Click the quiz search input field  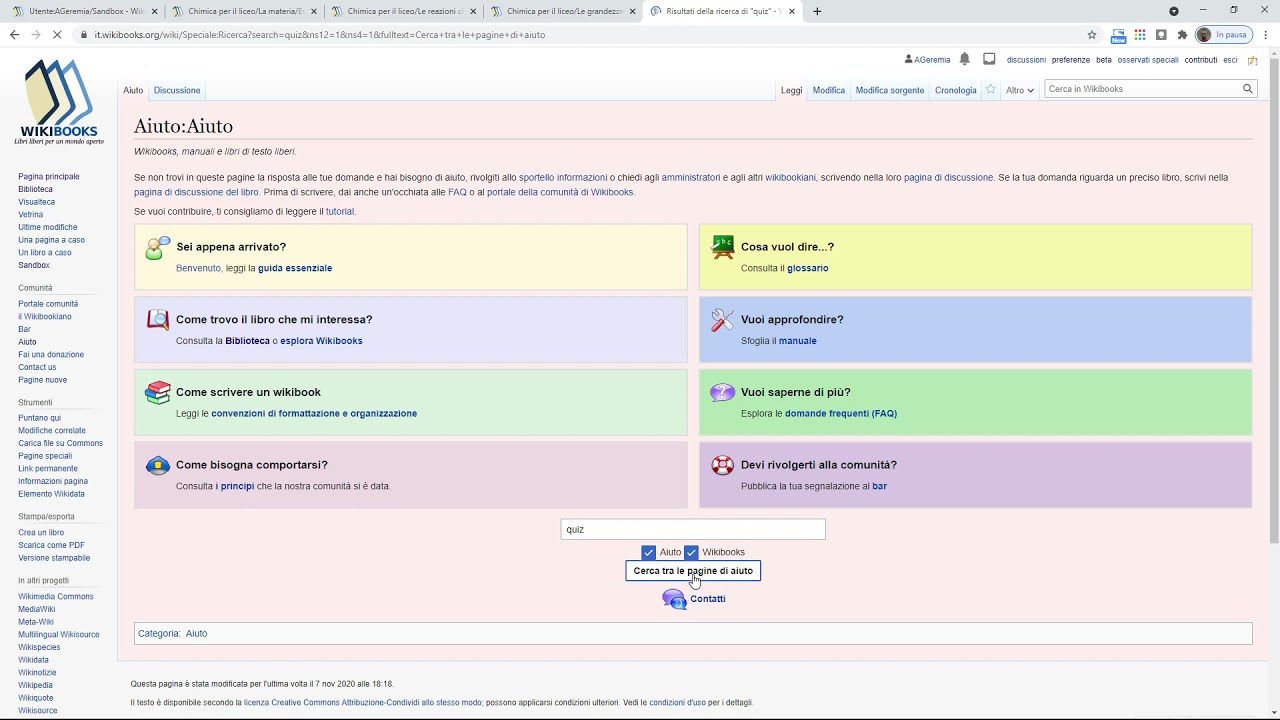coord(693,529)
